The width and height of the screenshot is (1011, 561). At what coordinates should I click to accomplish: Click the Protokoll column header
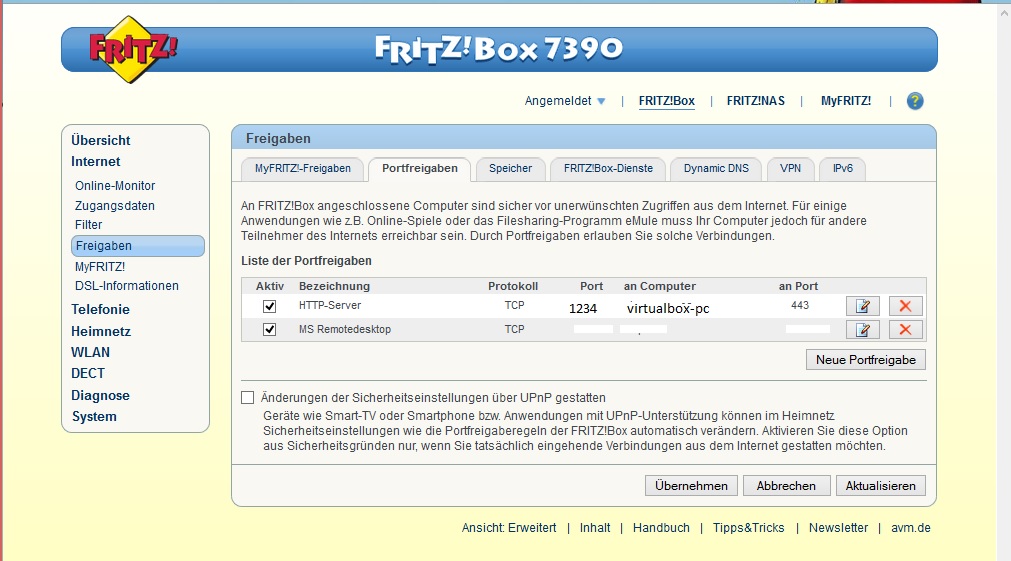513,286
